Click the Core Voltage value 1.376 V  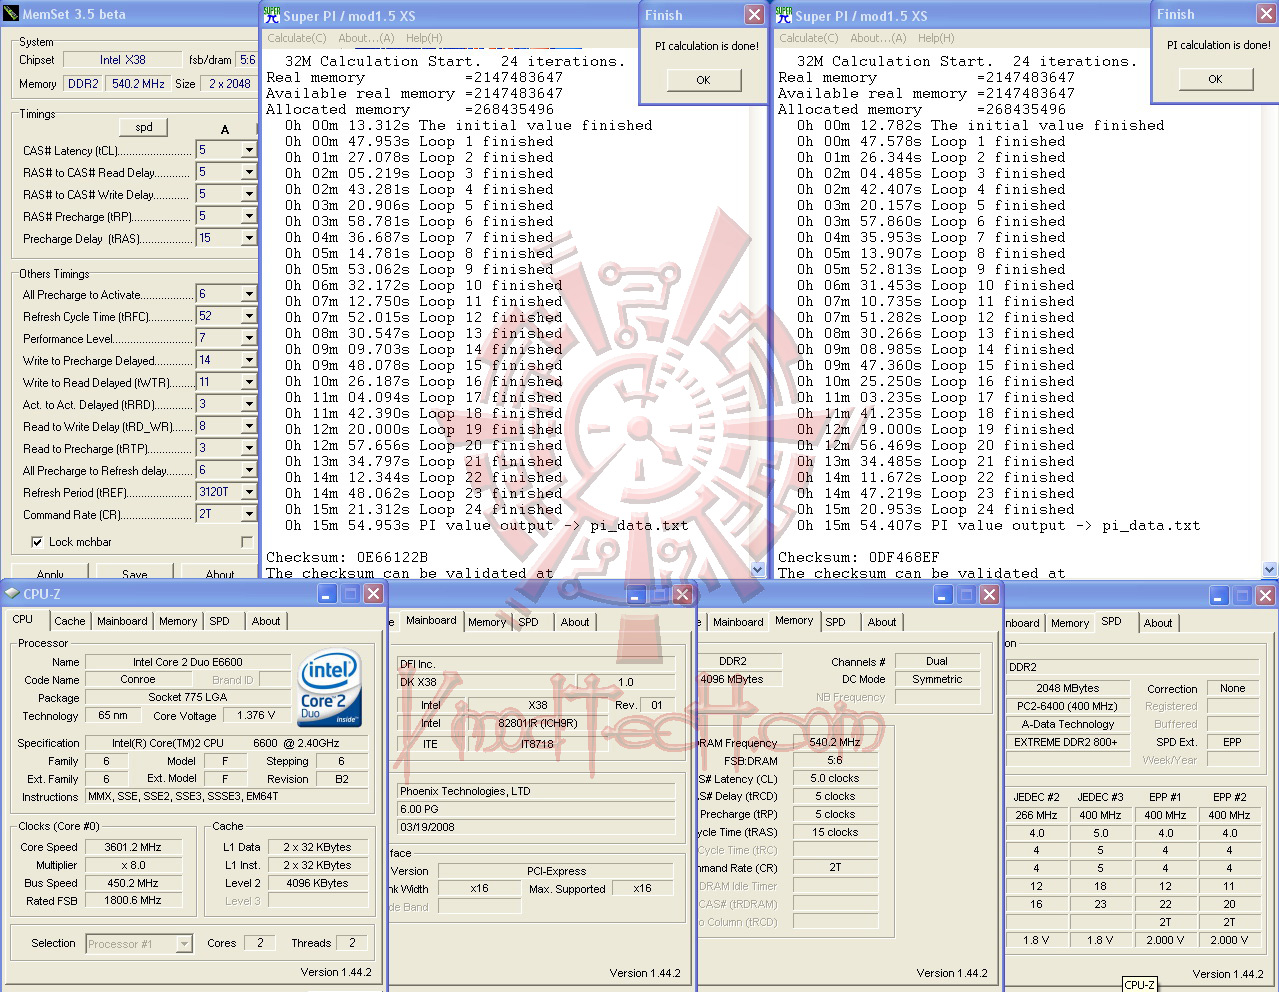click(257, 716)
